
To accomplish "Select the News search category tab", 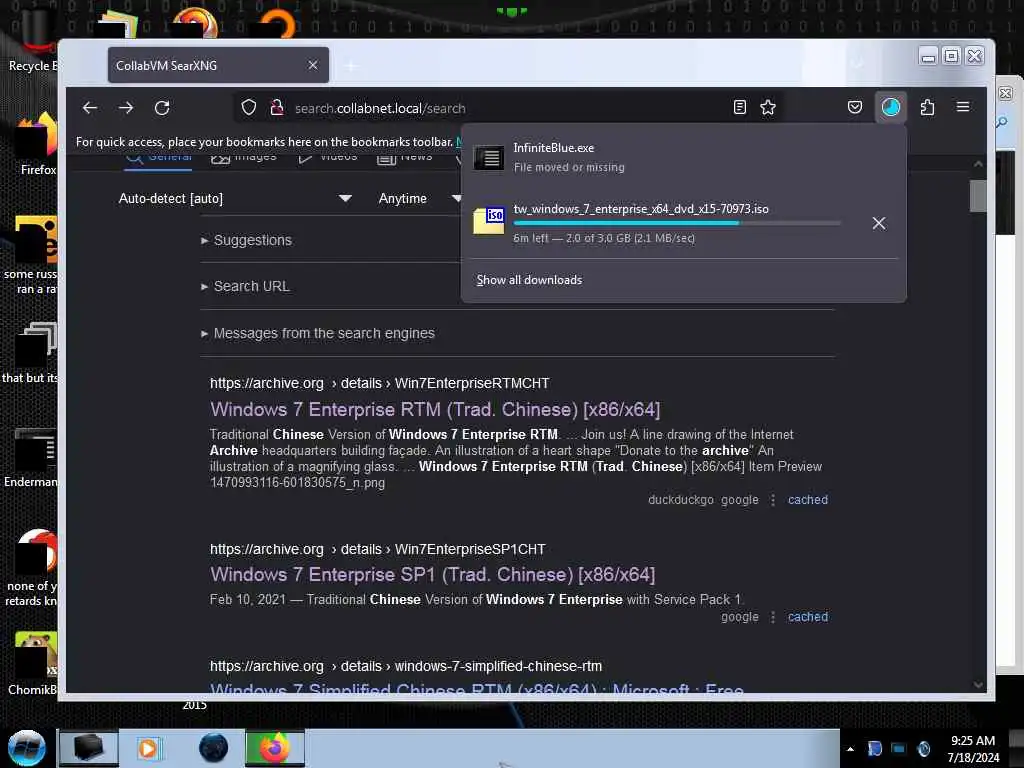I will (405, 159).
